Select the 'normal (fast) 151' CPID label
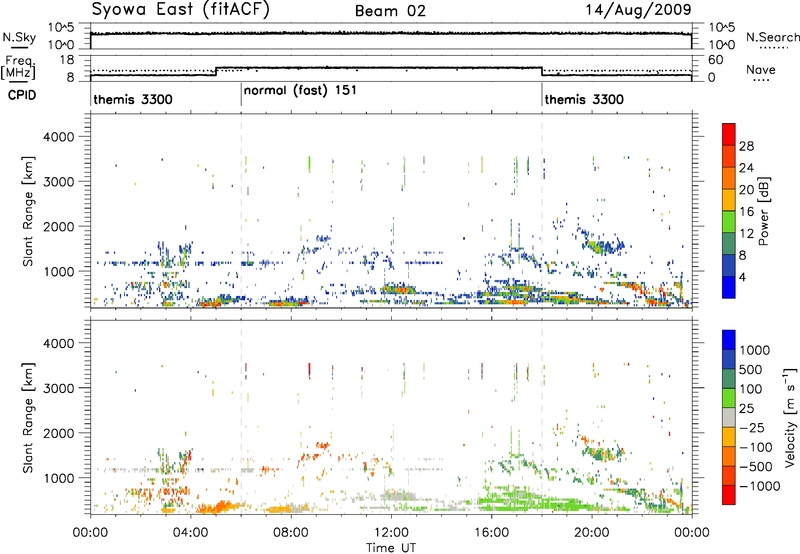Viewport: 800px width, 554px height. point(300,91)
